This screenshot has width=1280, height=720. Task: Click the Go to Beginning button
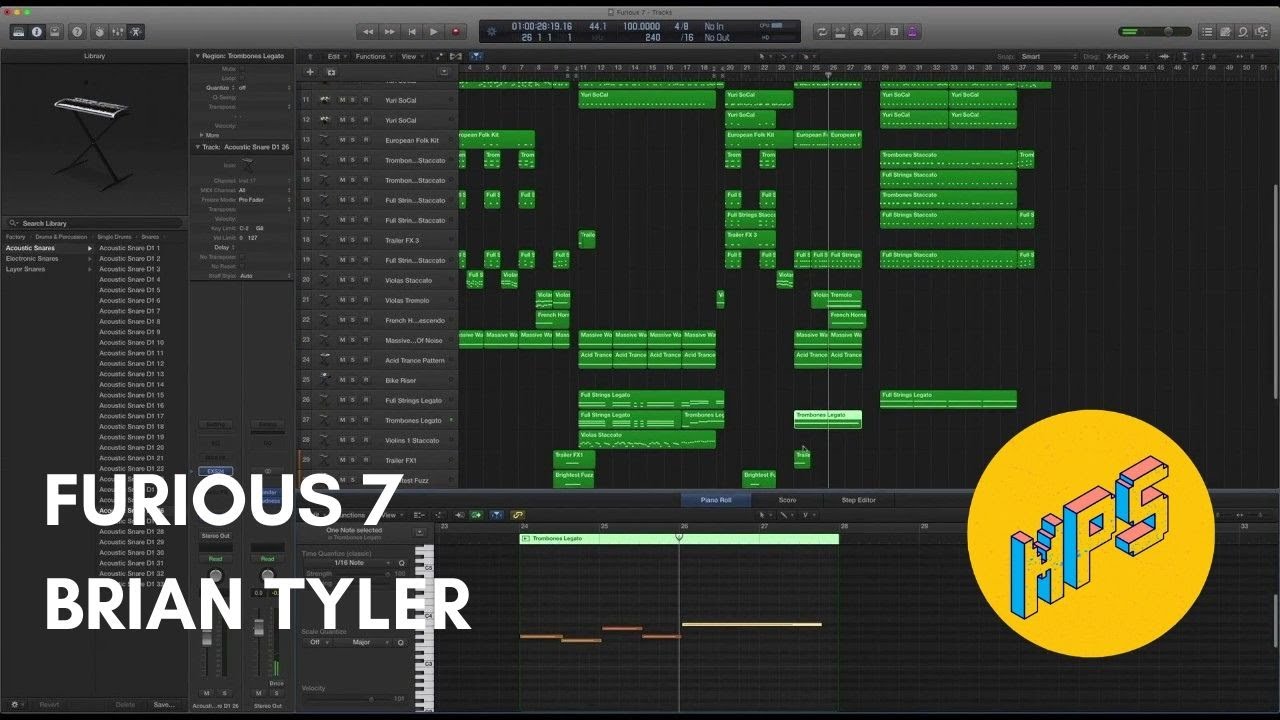(x=412, y=32)
